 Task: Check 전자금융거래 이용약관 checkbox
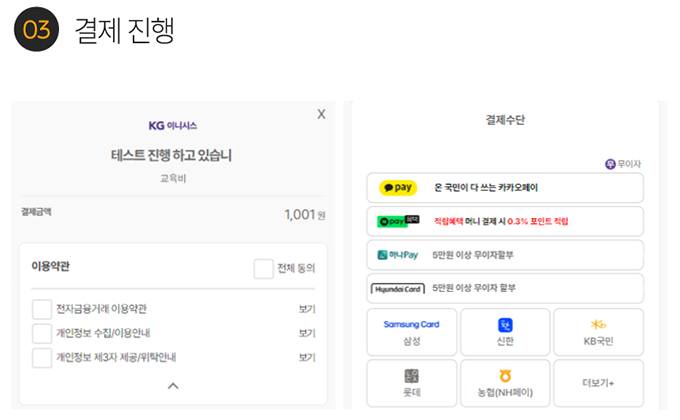42,309
